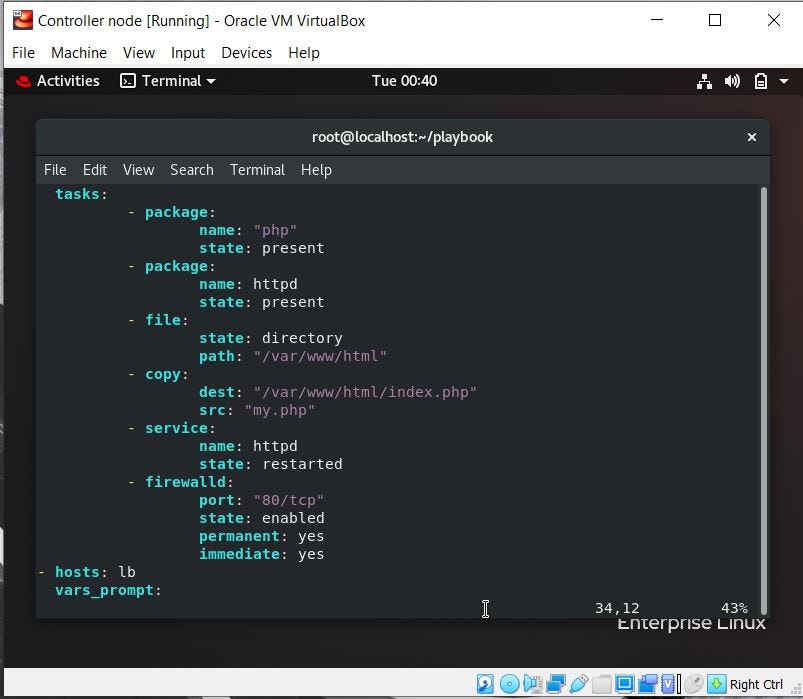Click the 'permanent: yes' line
Screen dimensions: 803x699
pyautogui.click(x=262, y=536)
